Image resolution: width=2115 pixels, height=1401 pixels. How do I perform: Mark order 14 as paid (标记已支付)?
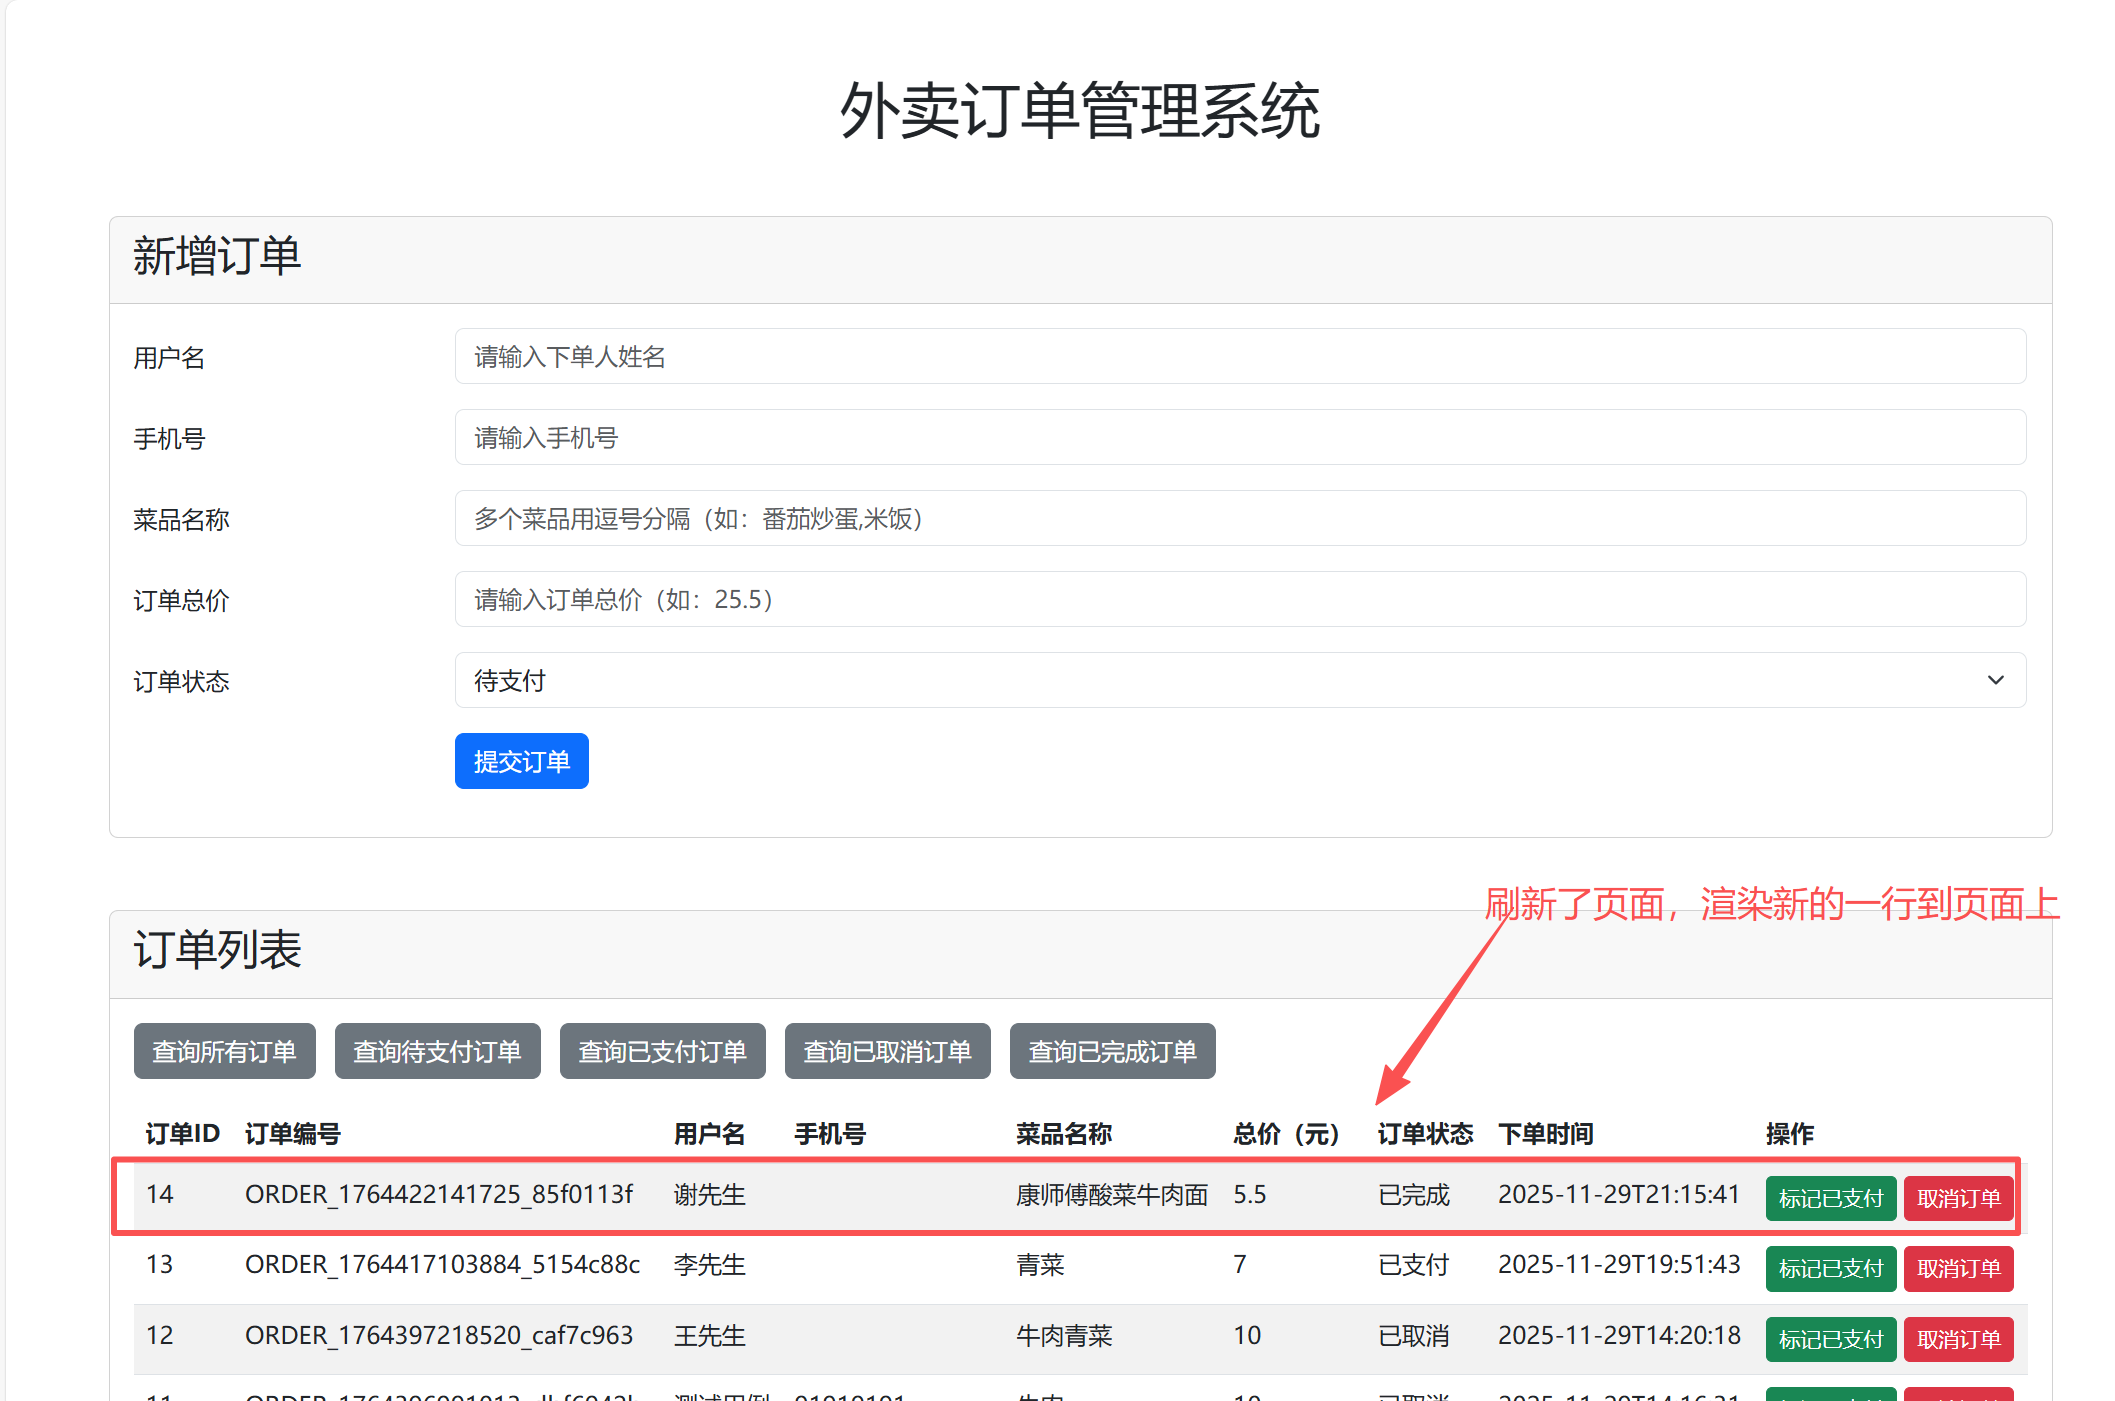(x=1830, y=1198)
